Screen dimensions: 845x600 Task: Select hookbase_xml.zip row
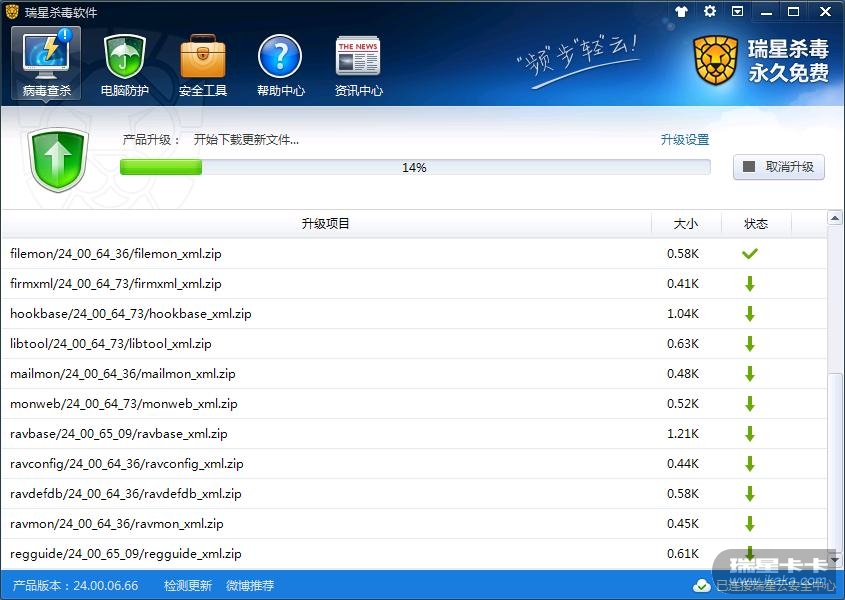click(x=414, y=314)
